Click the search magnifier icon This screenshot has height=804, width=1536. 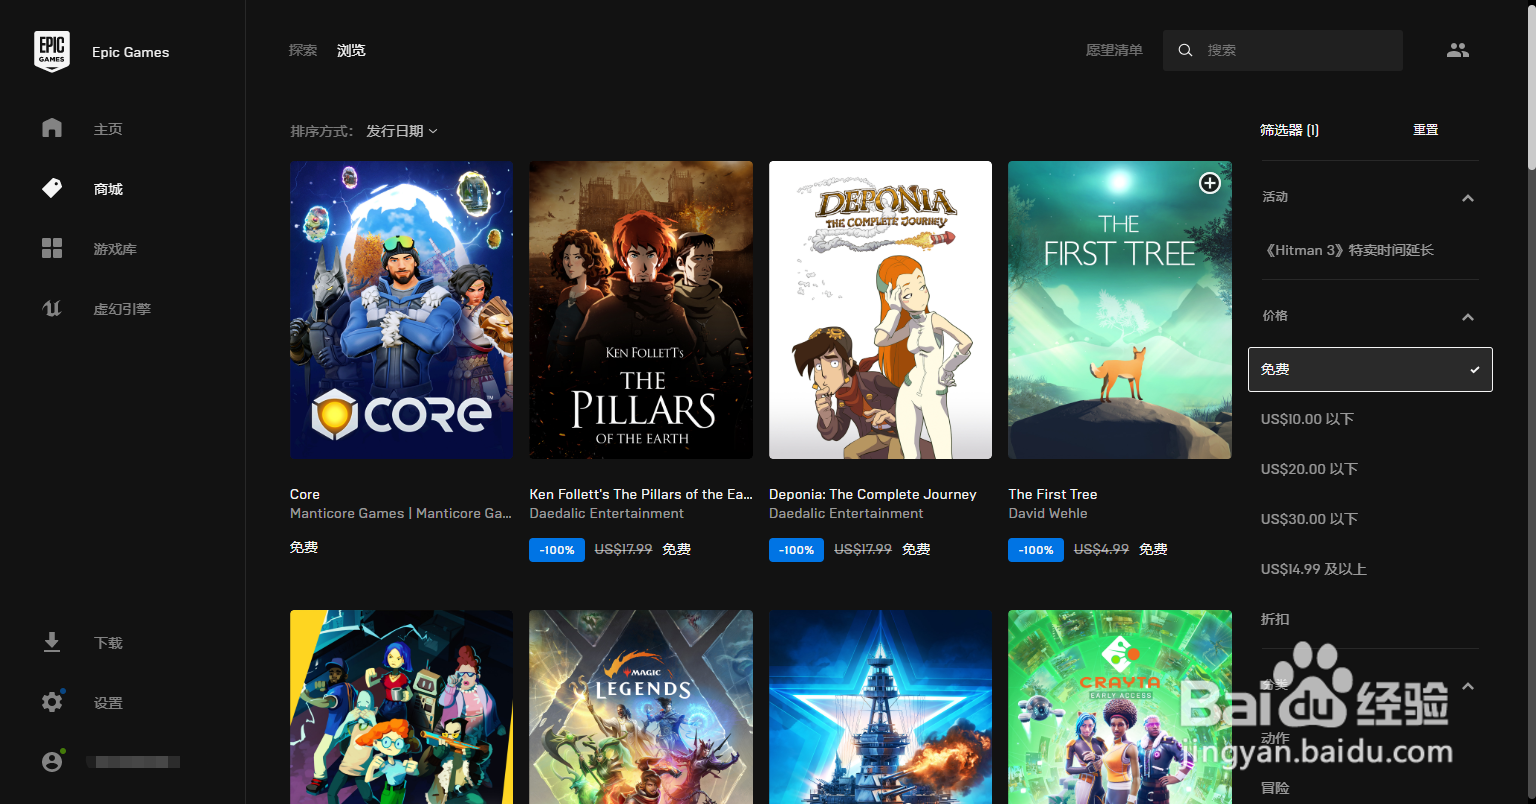click(x=1185, y=50)
